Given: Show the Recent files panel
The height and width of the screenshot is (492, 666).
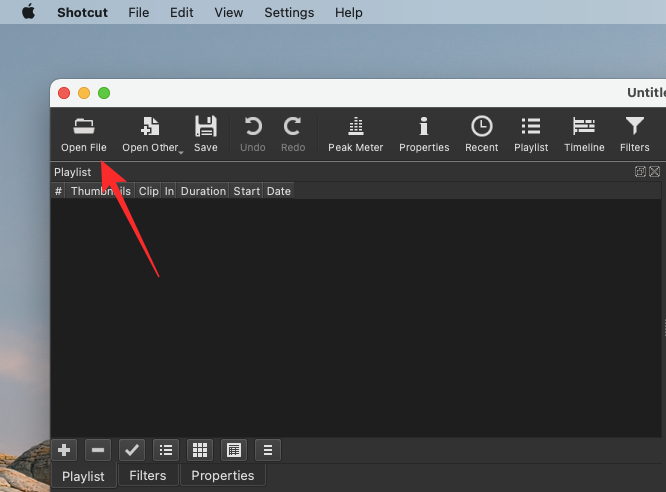Looking at the screenshot, I should (x=481, y=134).
